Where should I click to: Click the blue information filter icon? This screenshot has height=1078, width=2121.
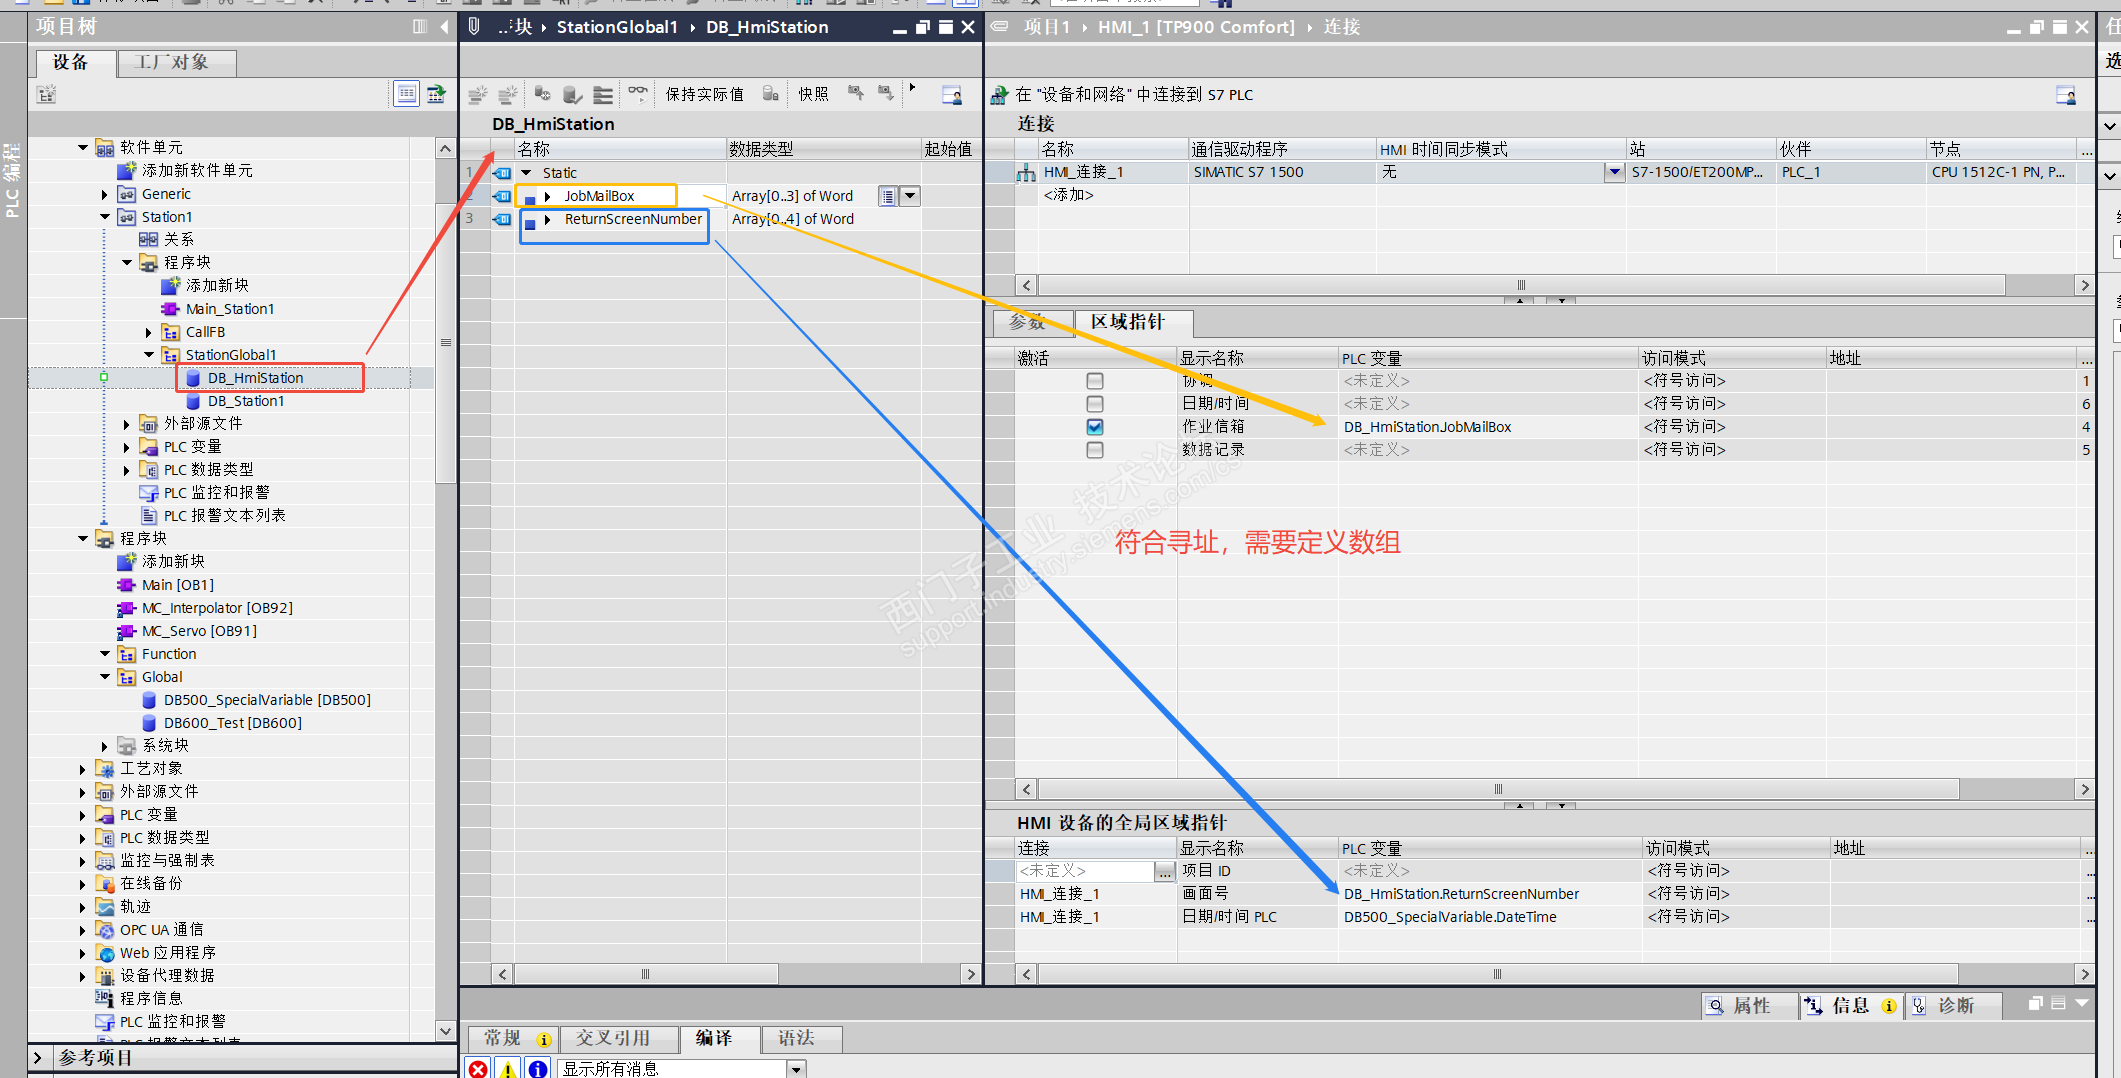(x=537, y=1069)
